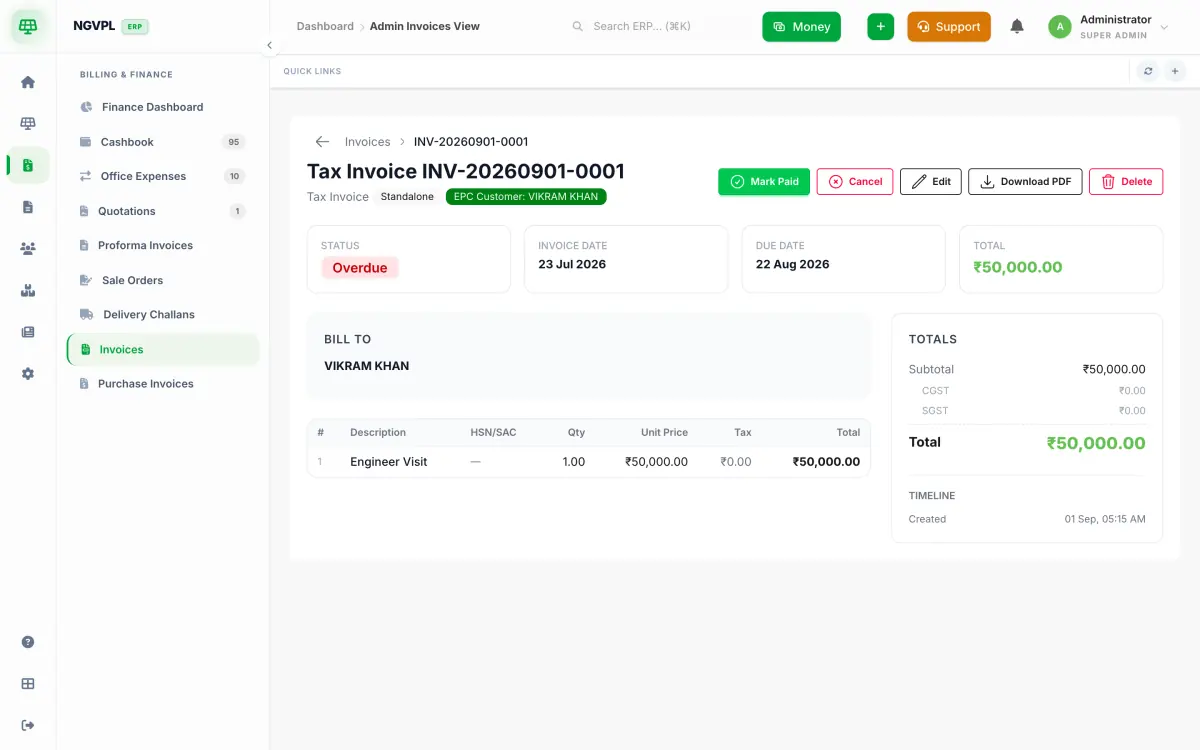Go back to the Invoices breadcrumb

(x=367, y=142)
